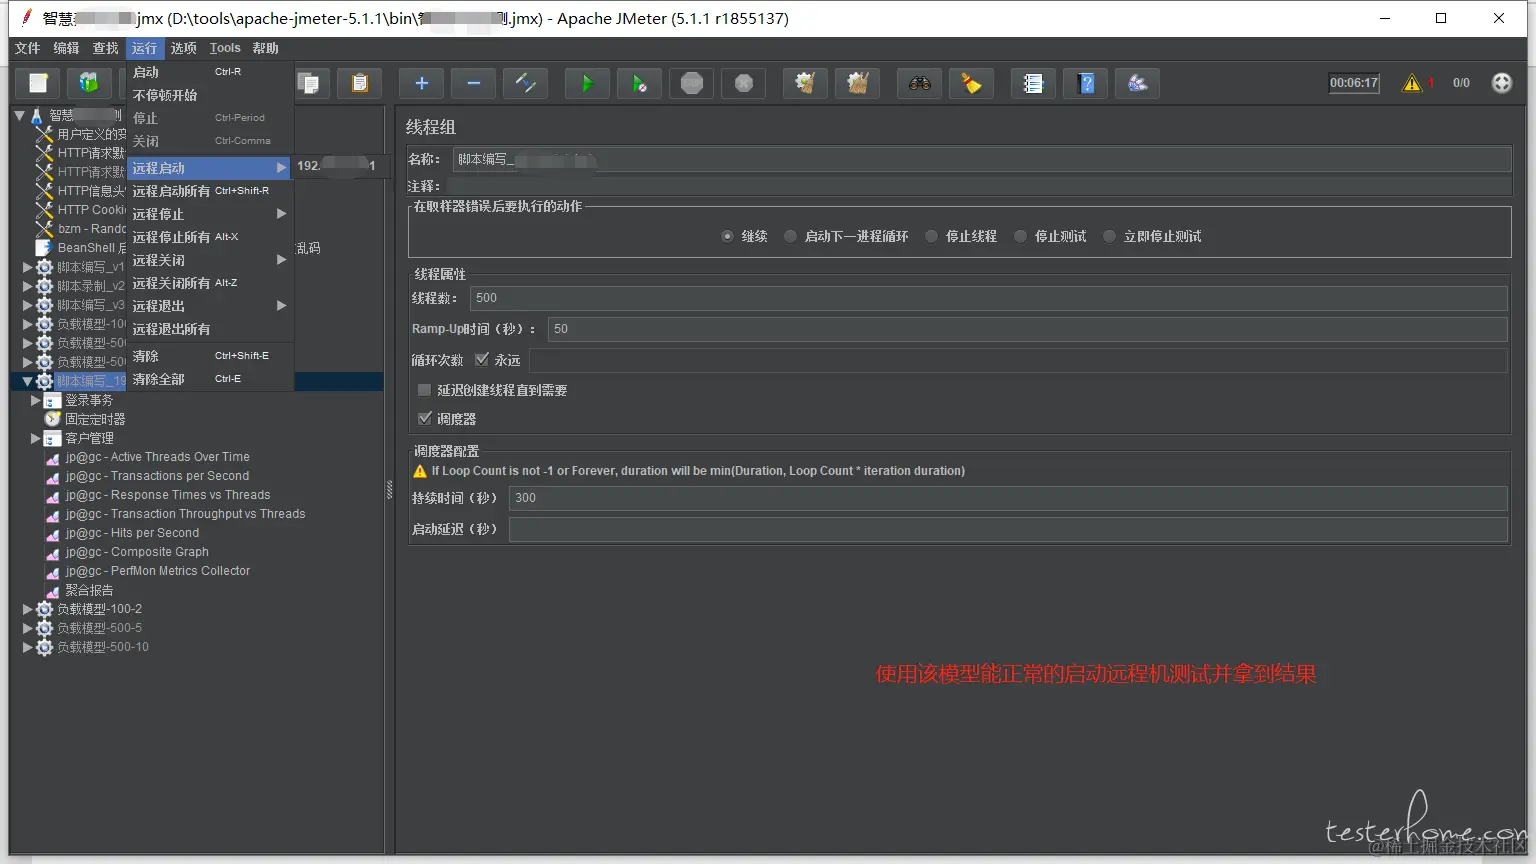
Task: Toggle the 调度器 scheduler checkbox
Action: pyautogui.click(x=424, y=418)
